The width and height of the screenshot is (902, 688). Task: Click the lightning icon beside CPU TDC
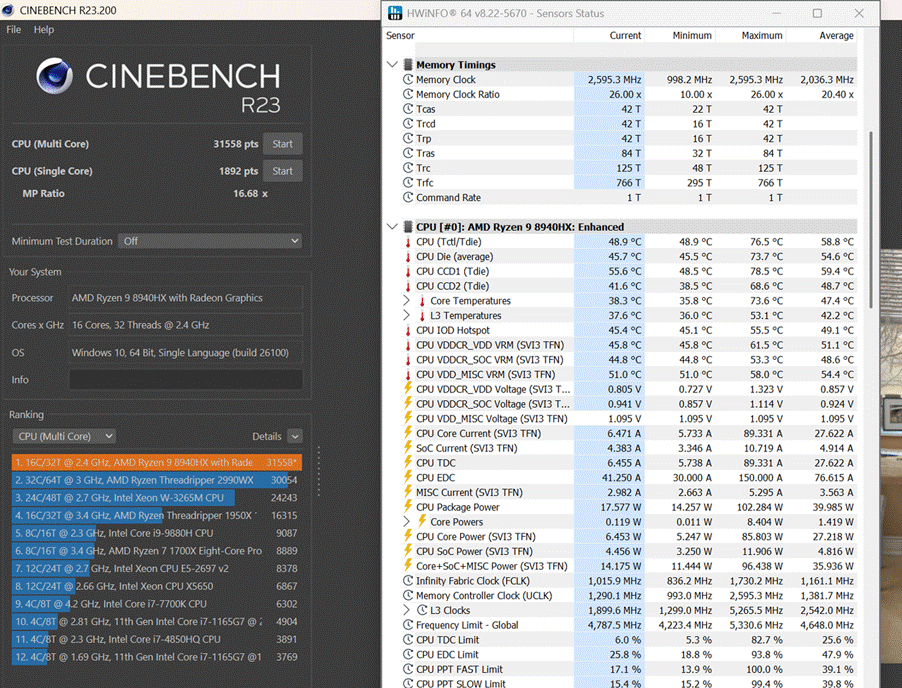click(x=408, y=463)
